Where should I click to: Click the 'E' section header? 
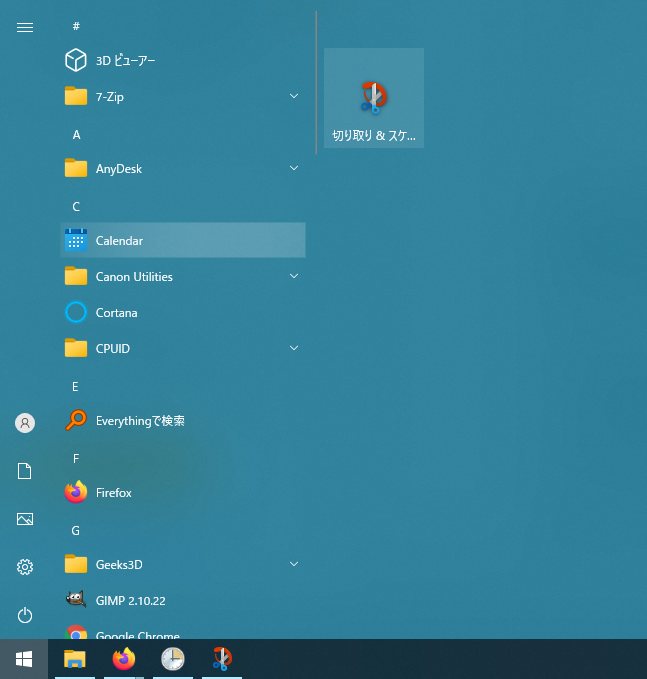tap(75, 387)
